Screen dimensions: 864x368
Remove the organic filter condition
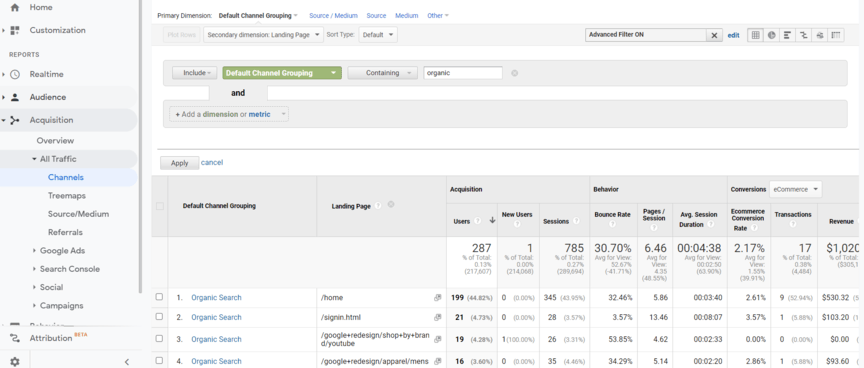pyautogui.click(x=515, y=73)
